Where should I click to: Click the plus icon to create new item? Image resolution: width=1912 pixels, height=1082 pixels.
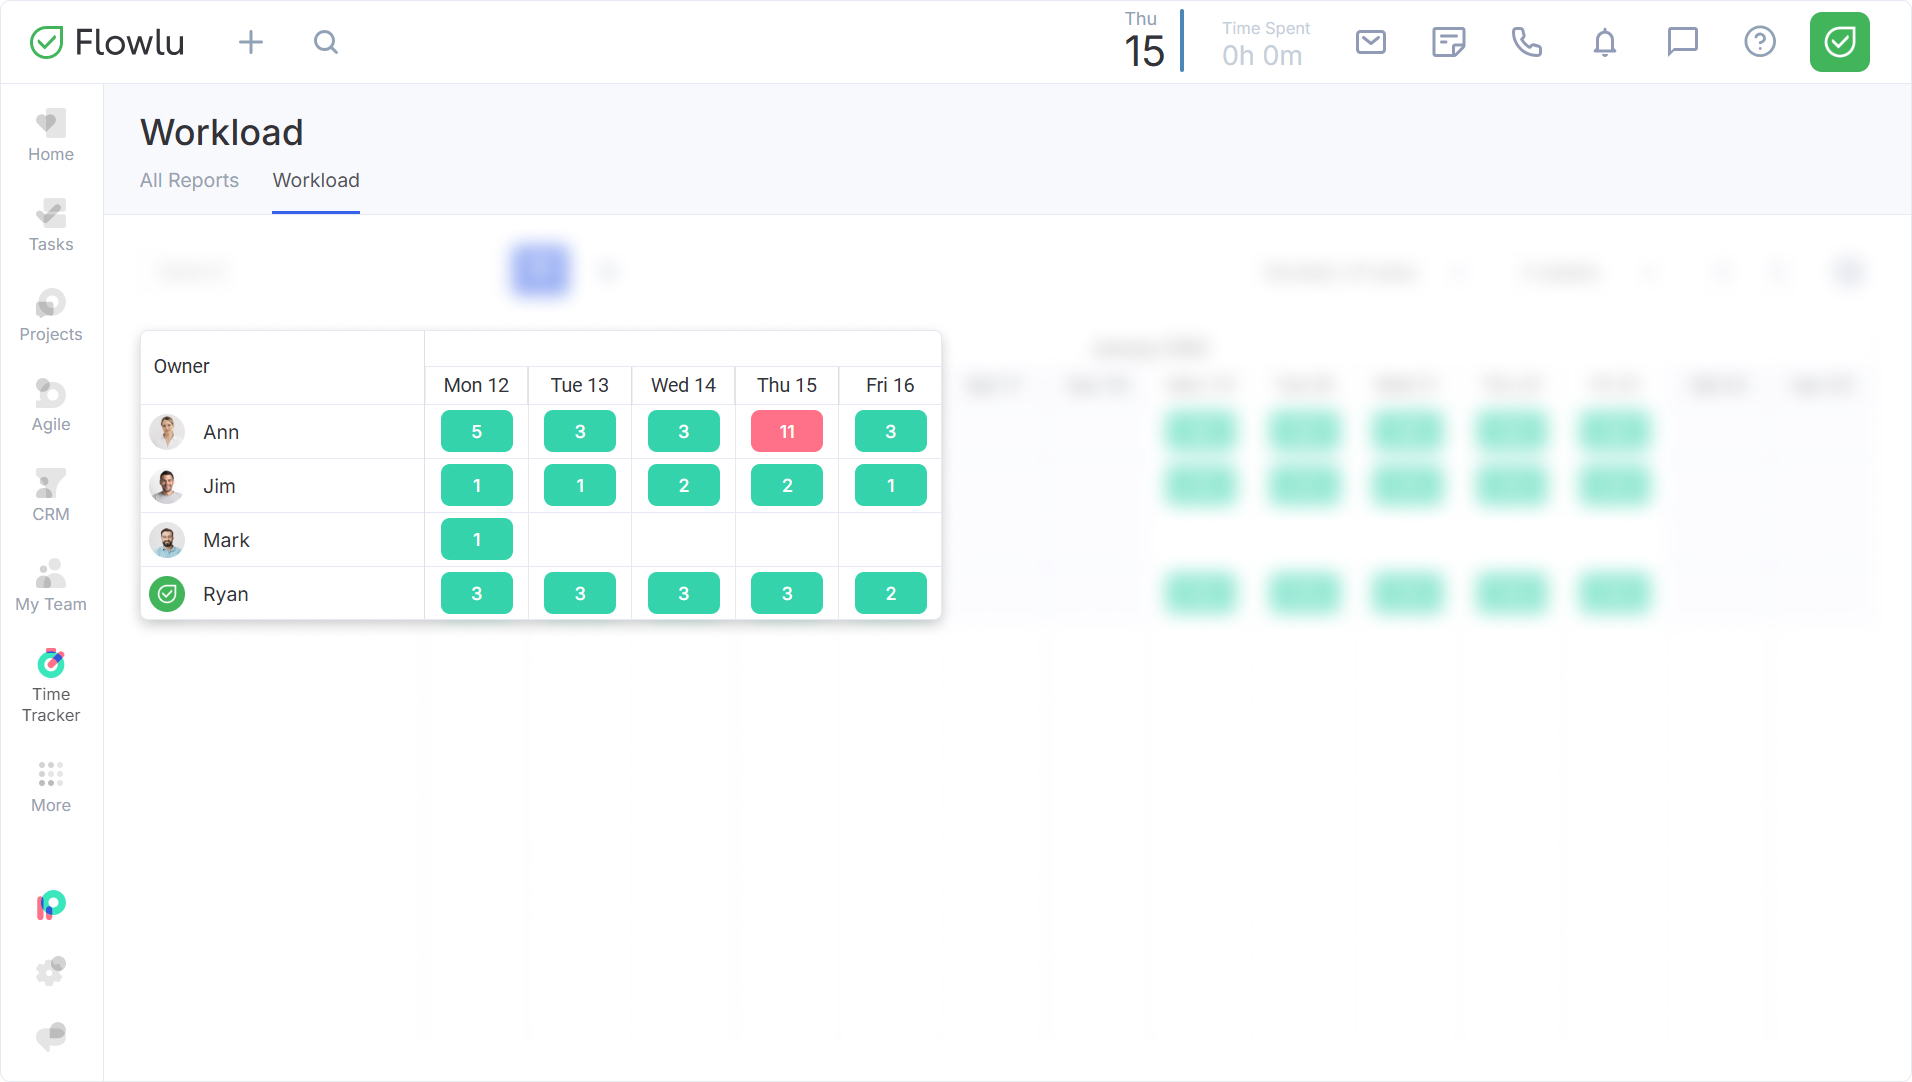(251, 42)
